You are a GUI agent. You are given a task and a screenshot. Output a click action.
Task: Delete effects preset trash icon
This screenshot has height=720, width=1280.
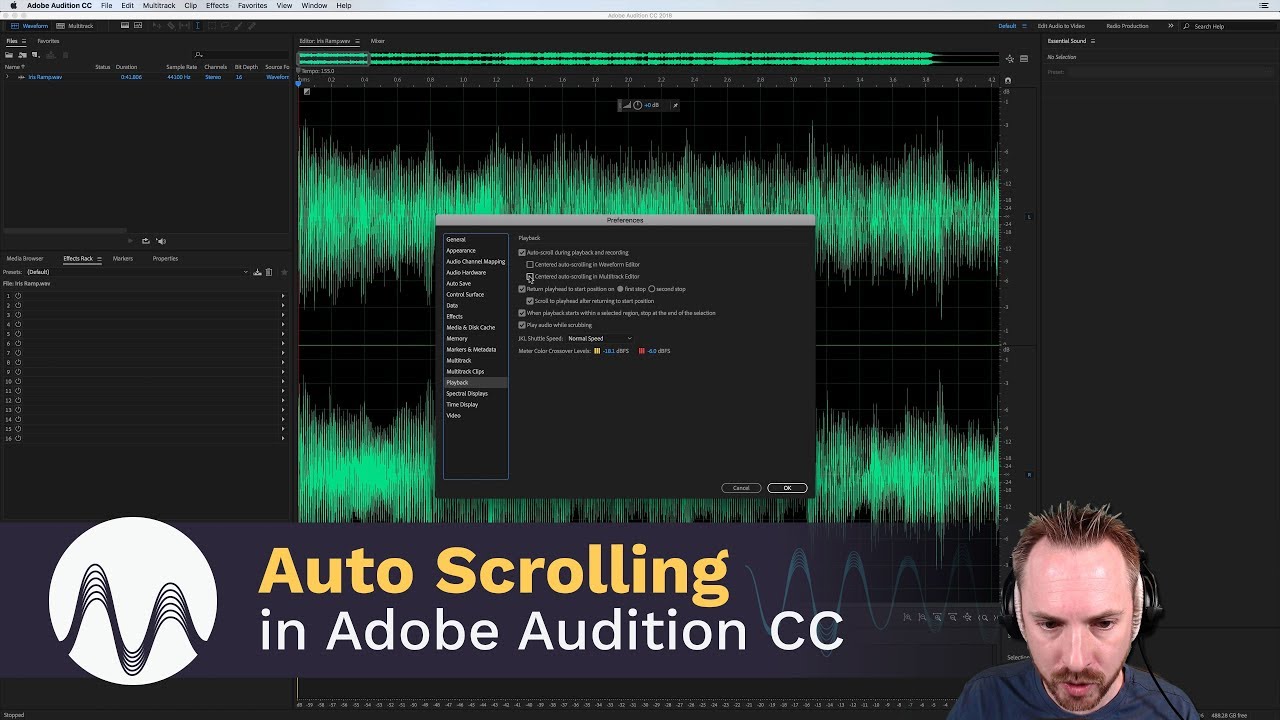(269, 272)
